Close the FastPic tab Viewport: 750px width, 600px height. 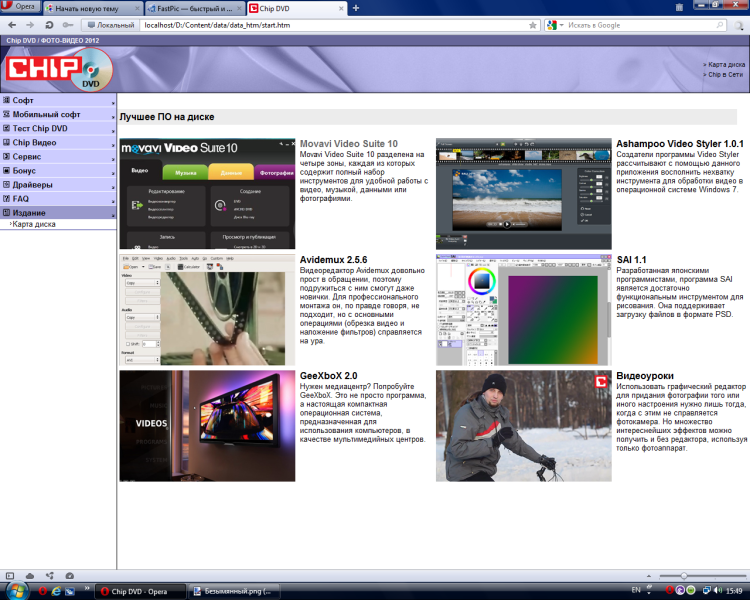[x=239, y=9]
